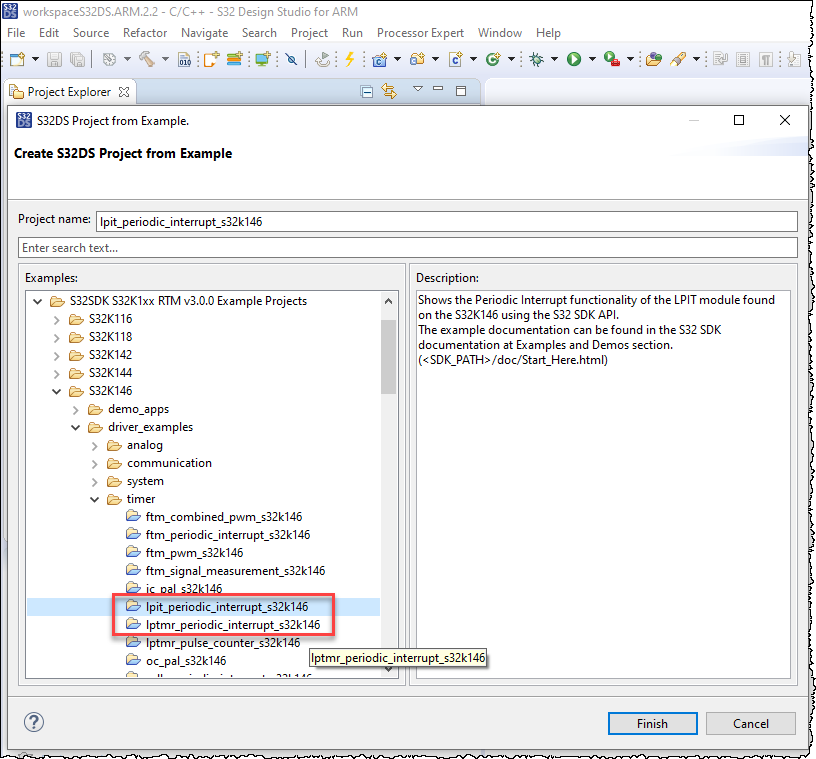Collapse the S32SDK S32K1xx RTM root node
The height and width of the screenshot is (759, 816).
37,301
